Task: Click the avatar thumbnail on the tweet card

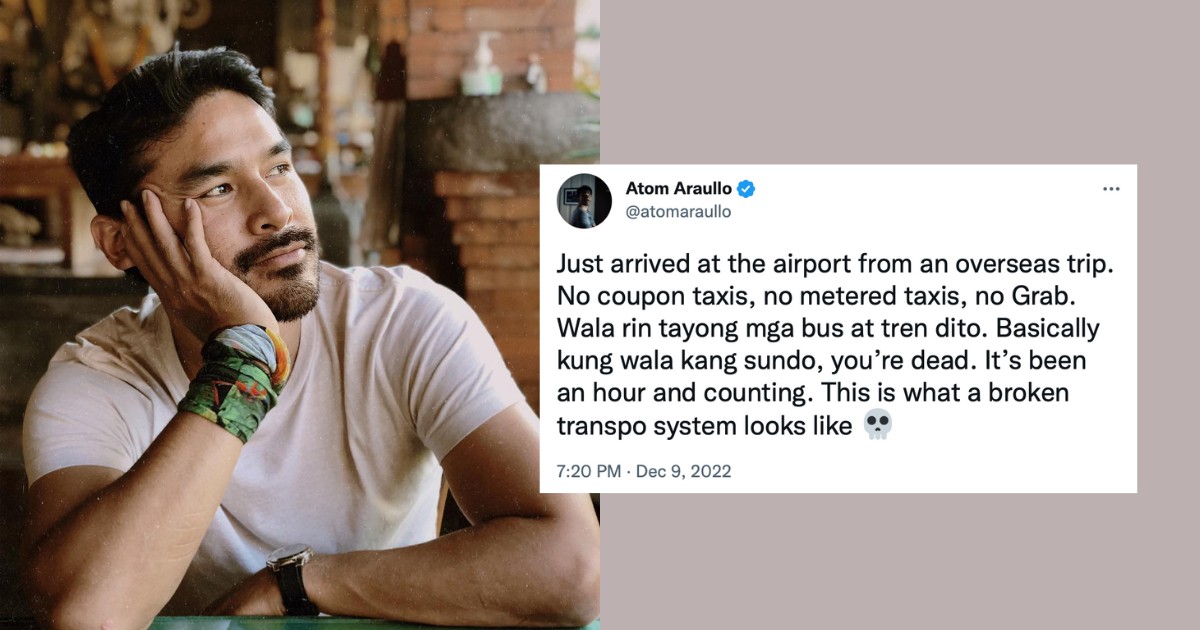Action: tap(587, 200)
